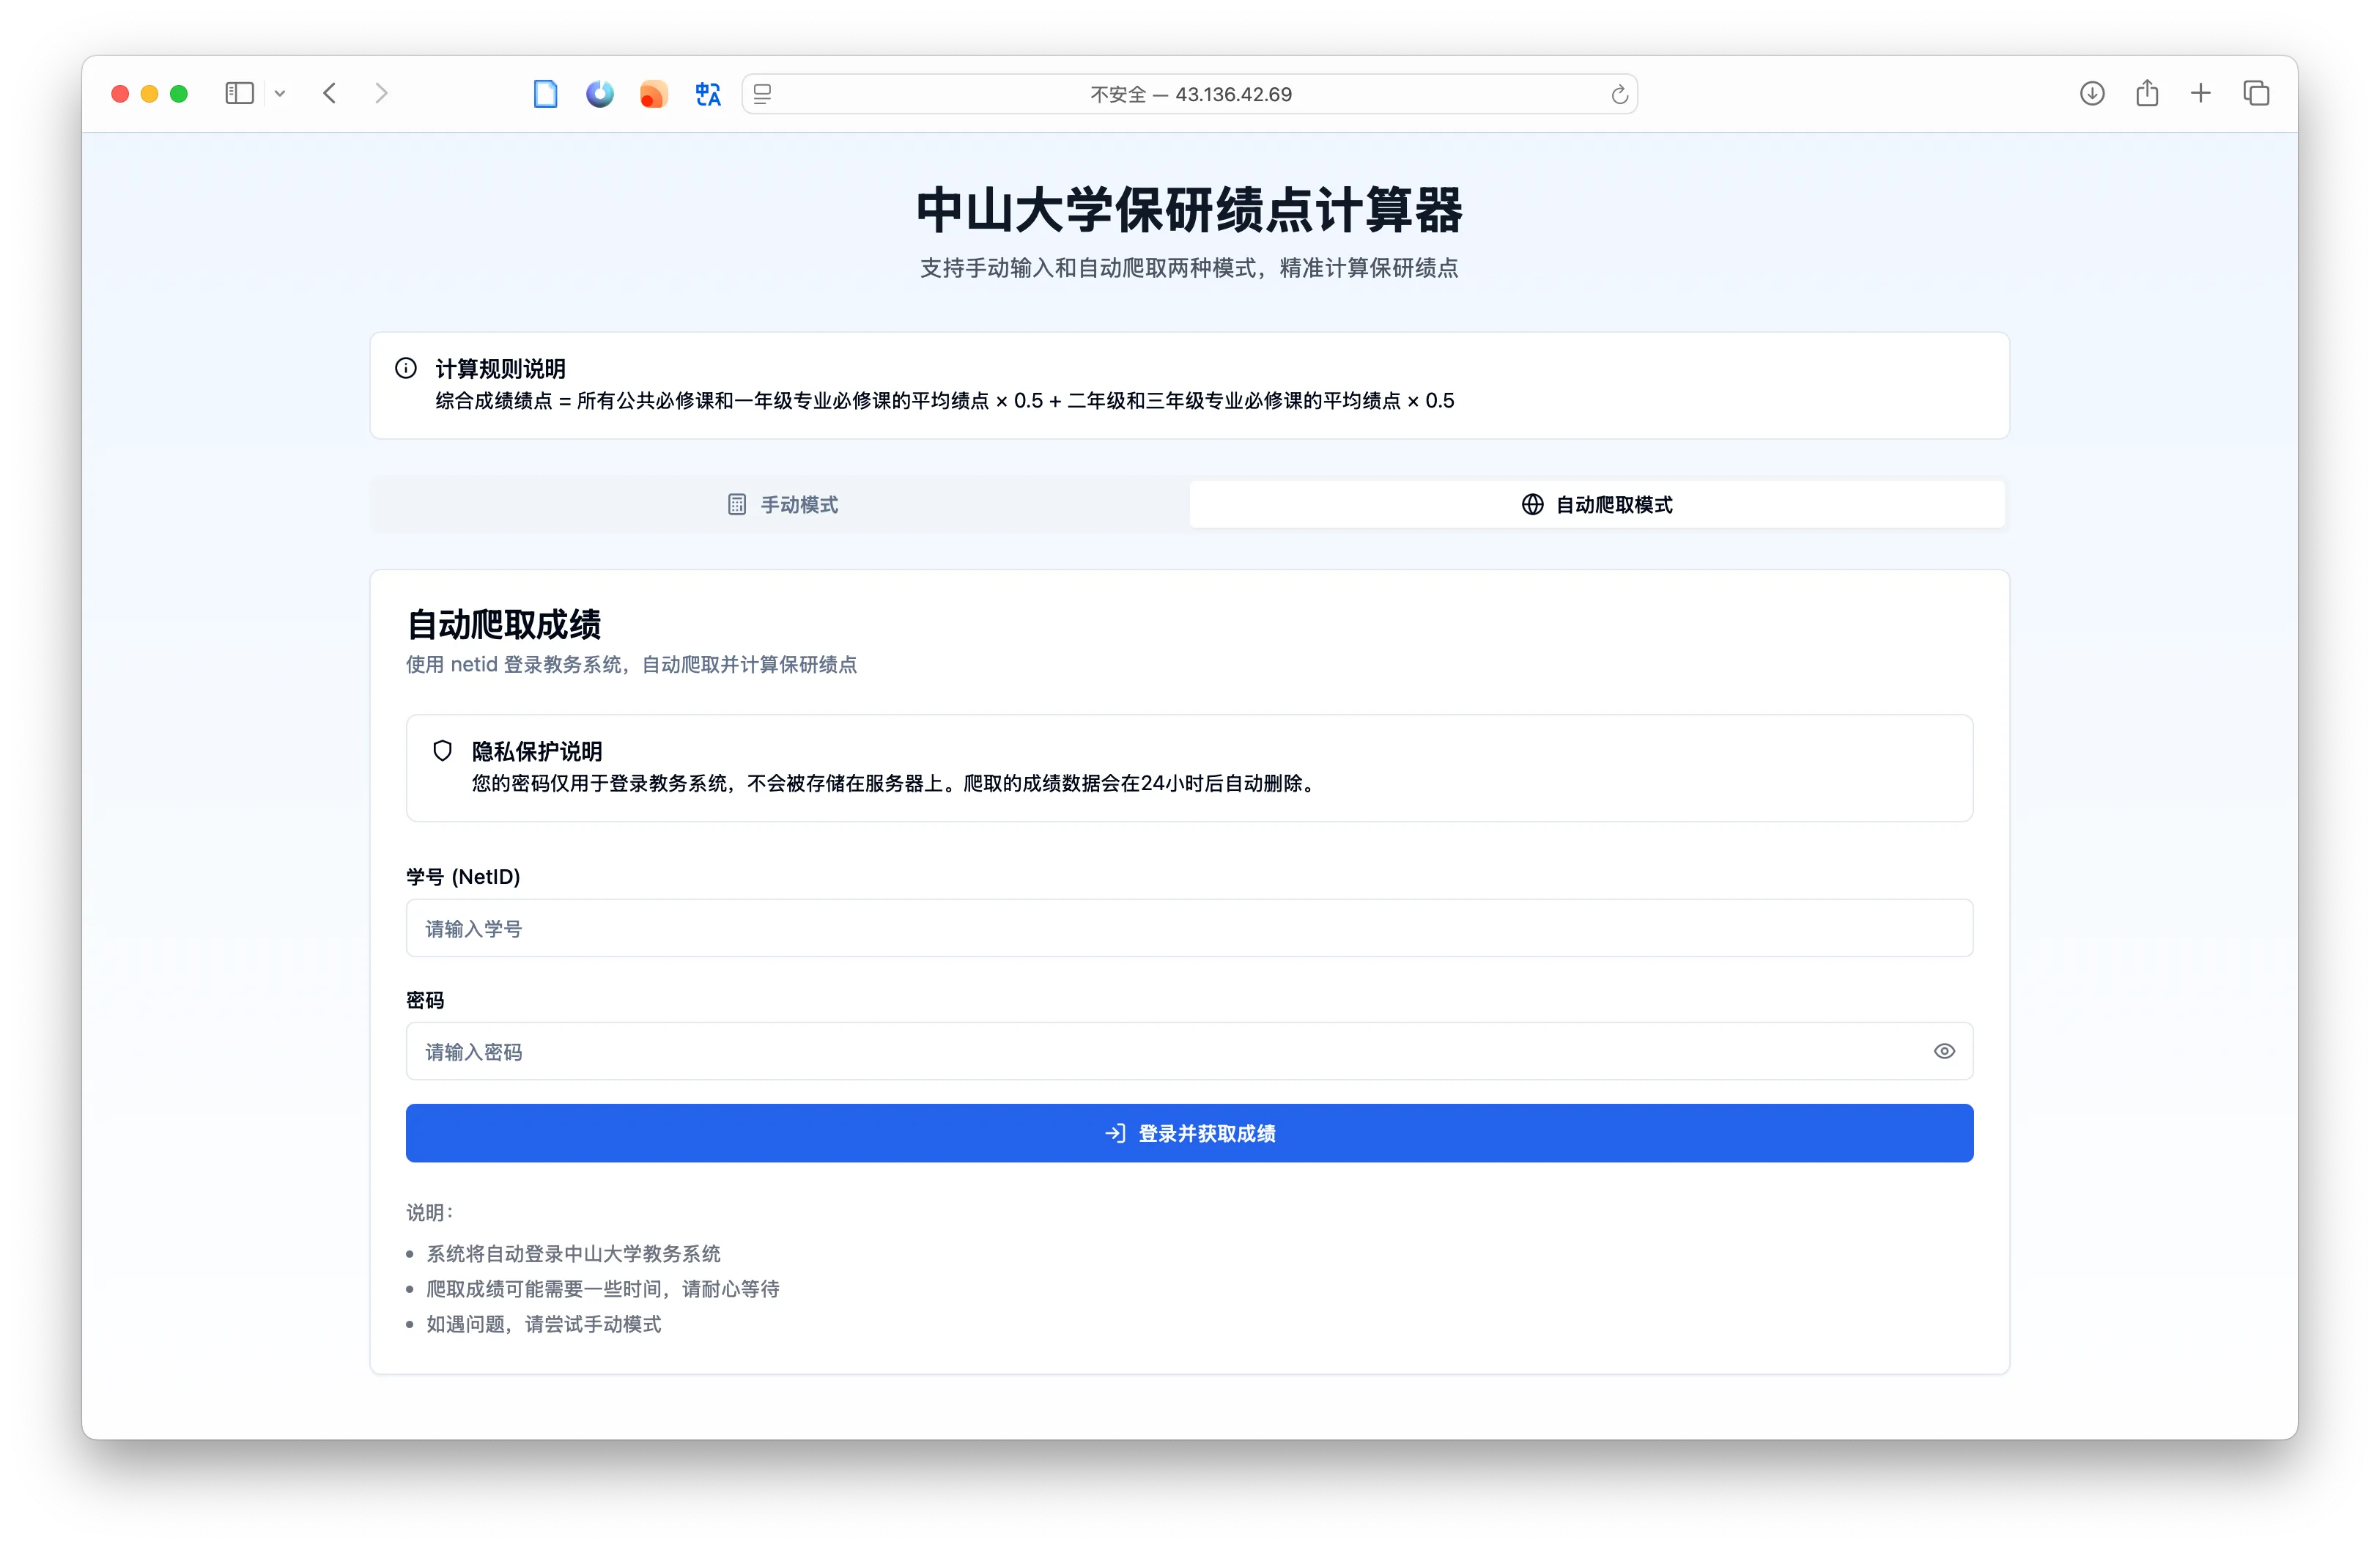Show Safari downloads
The image size is (2380, 1548).
pos(2092,94)
